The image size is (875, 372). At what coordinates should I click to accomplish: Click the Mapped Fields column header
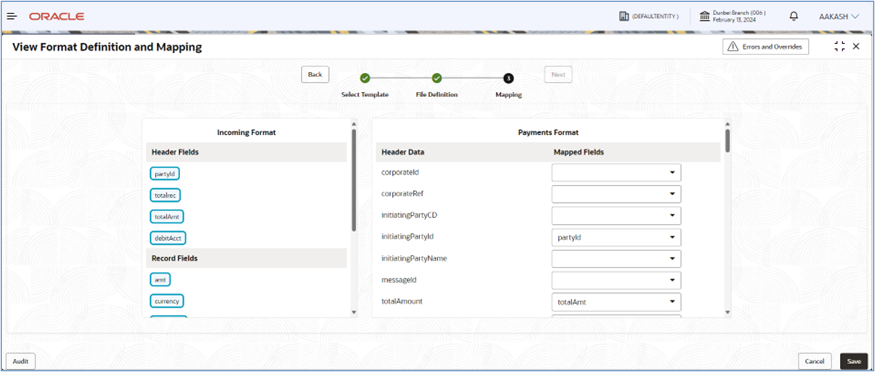pos(579,152)
